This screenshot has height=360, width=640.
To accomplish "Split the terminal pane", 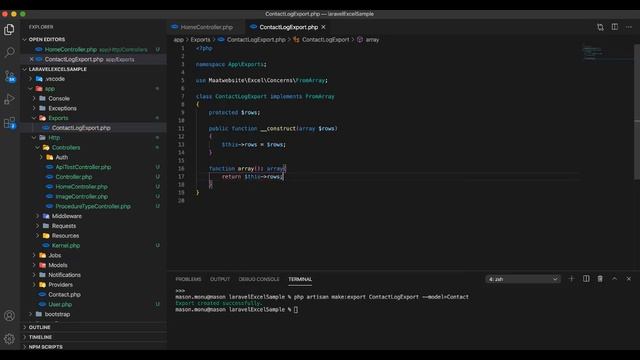I will click(586, 279).
